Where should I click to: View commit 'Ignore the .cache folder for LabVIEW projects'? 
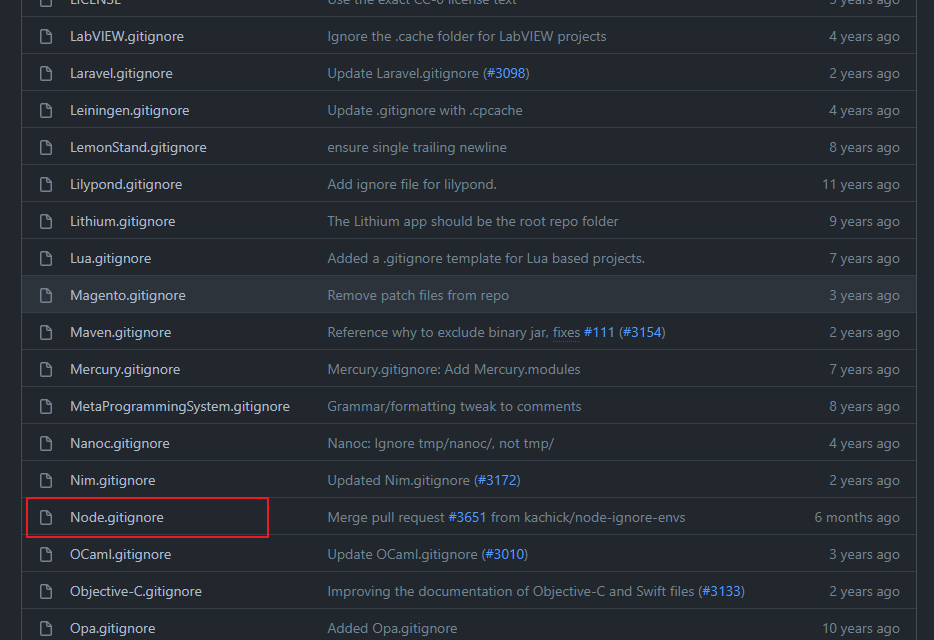pos(466,37)
